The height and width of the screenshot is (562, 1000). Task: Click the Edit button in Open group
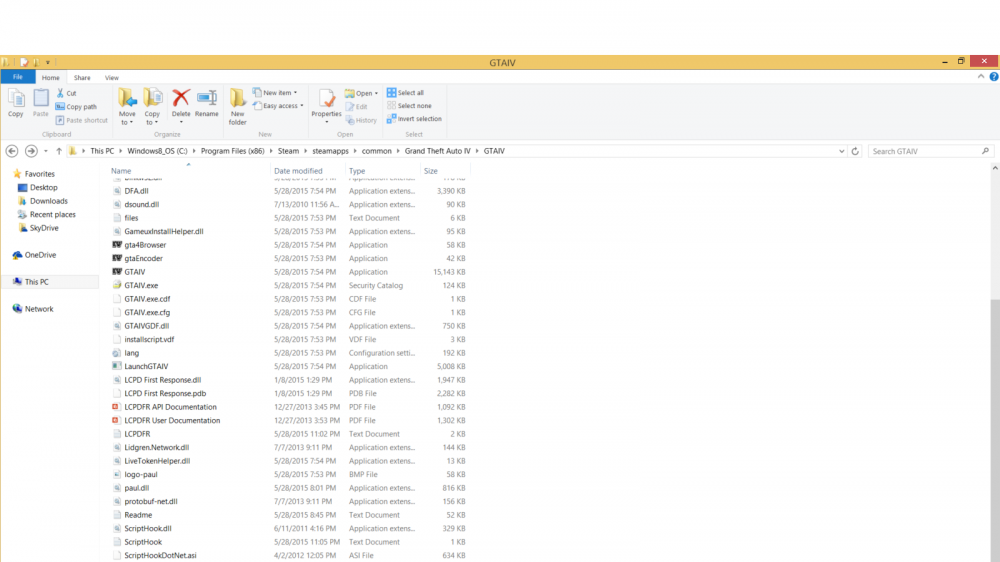coord(357,107)
